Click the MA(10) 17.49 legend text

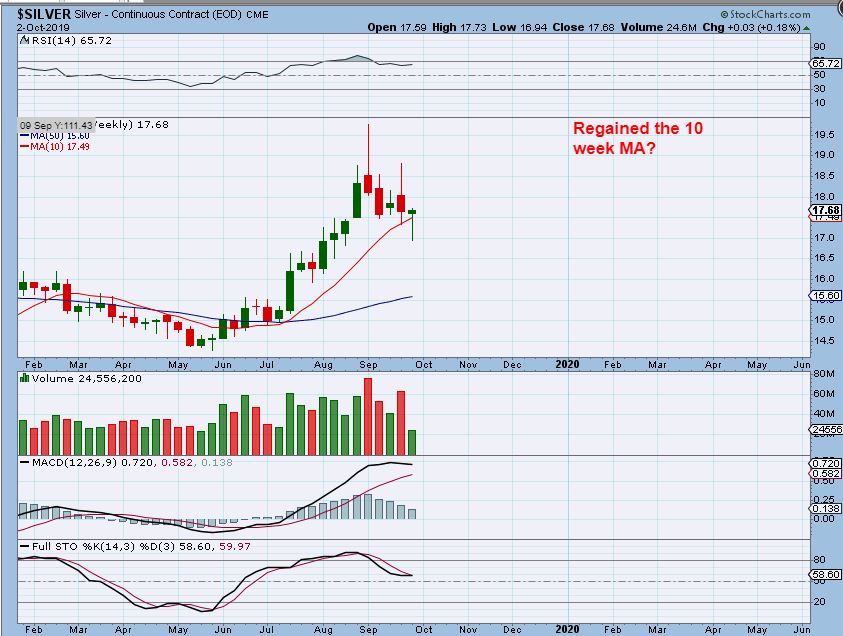60,146
